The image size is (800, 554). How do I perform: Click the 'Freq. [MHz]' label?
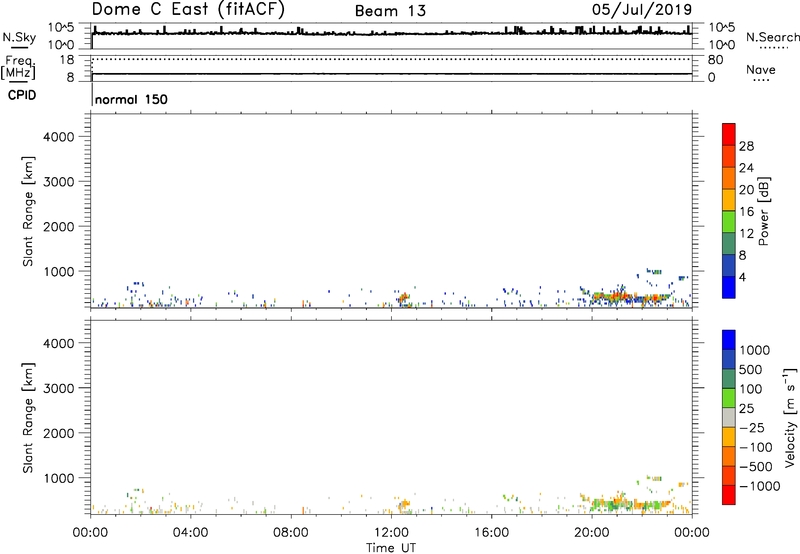coord(18,67)
